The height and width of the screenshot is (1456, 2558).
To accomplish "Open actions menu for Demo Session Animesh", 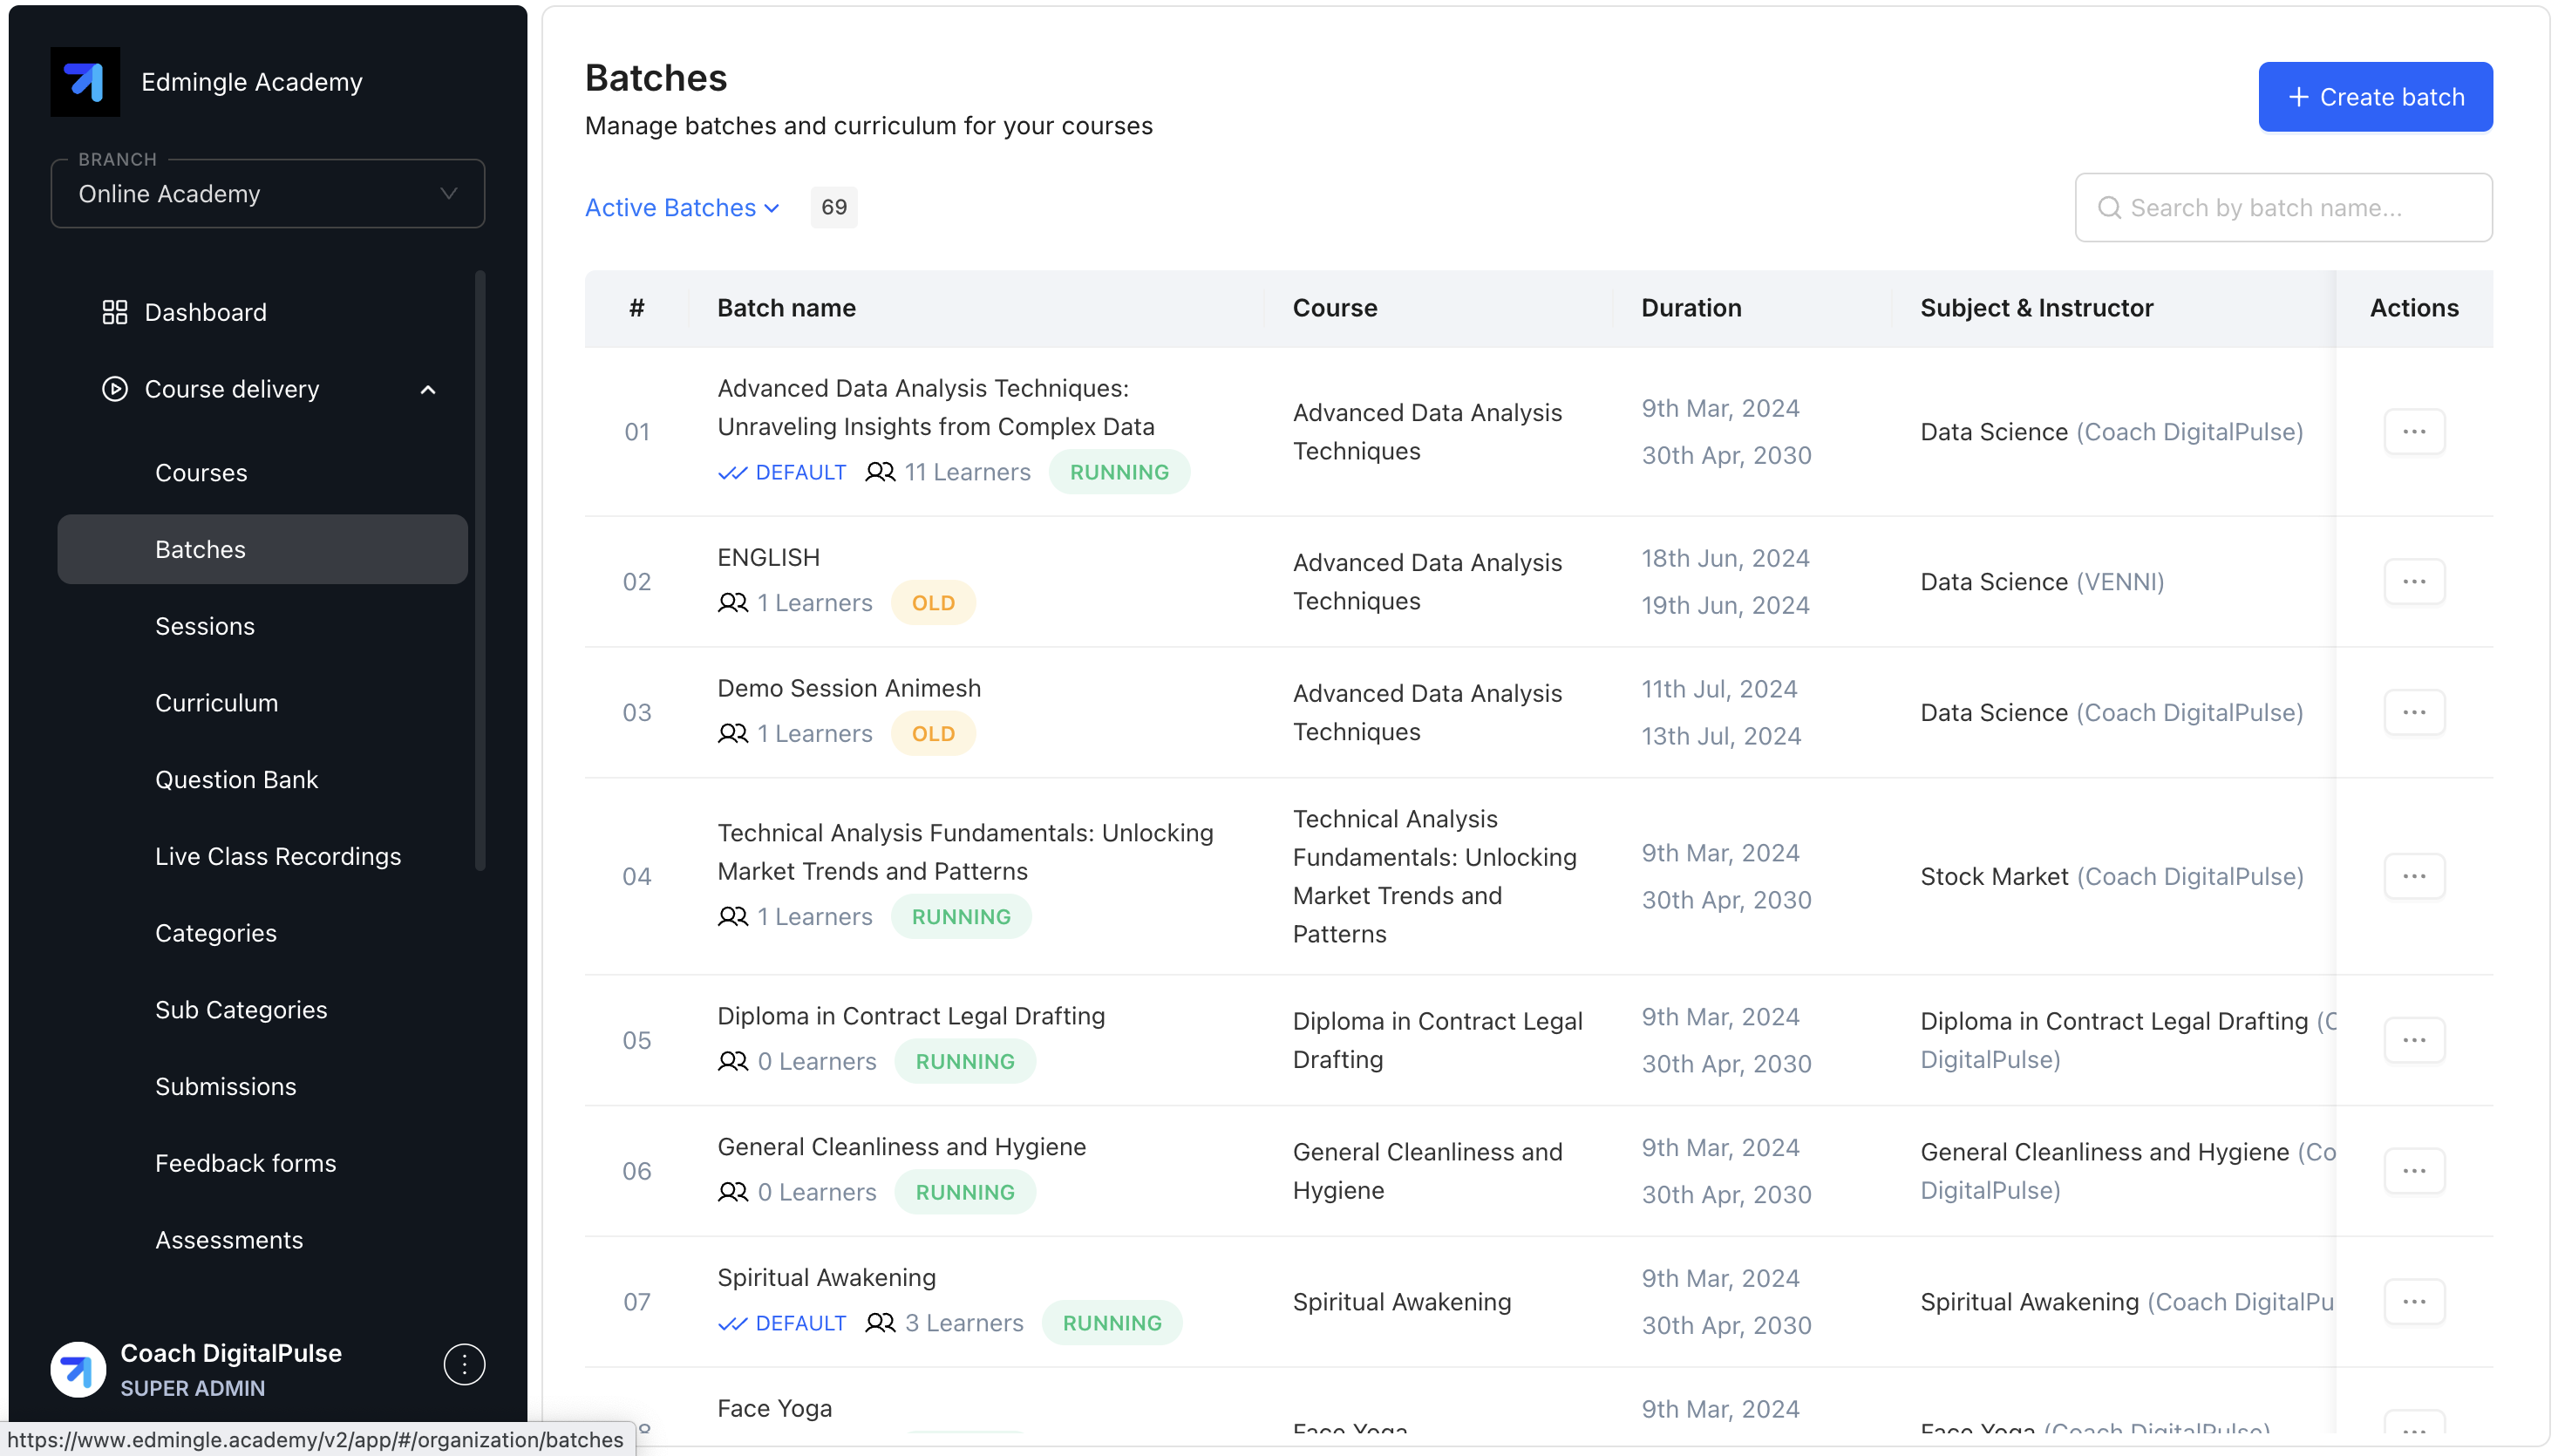I will click(x=2413, y=713).
